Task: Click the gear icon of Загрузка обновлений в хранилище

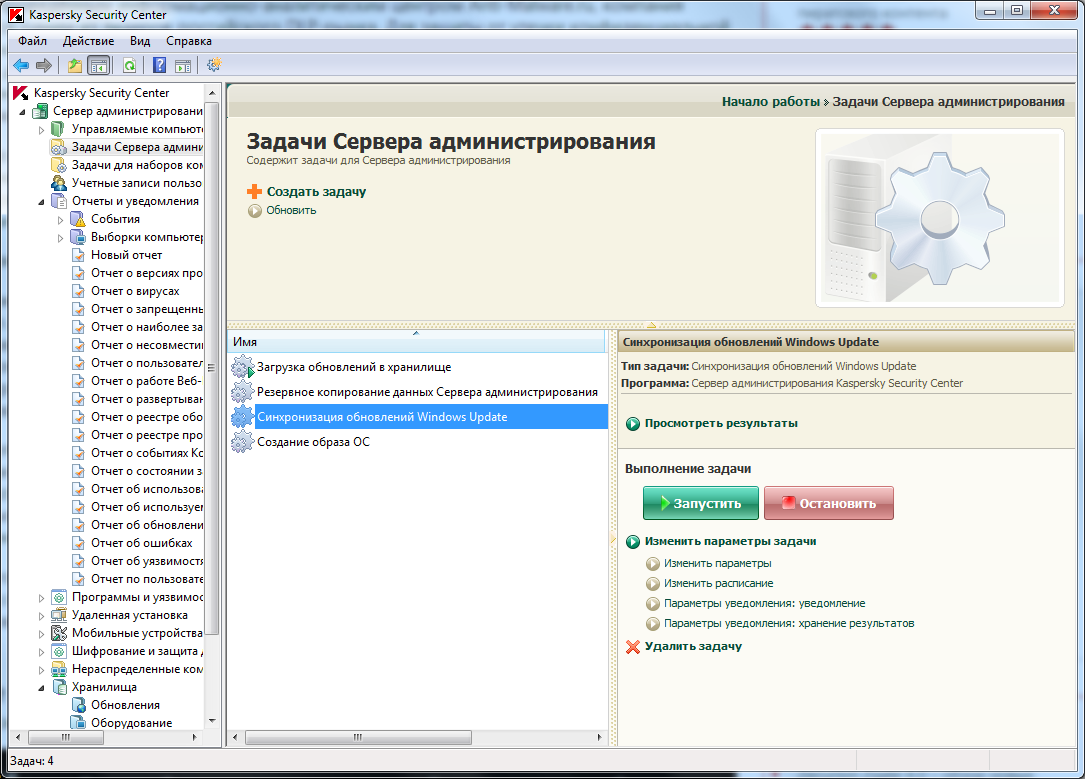Action: pos(243,367)
